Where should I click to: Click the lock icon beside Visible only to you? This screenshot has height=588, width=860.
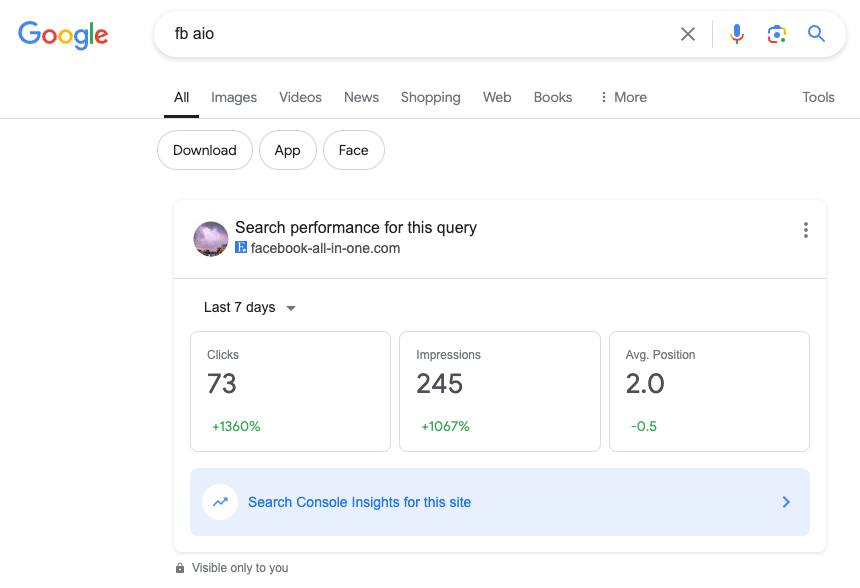pos(180,568)
